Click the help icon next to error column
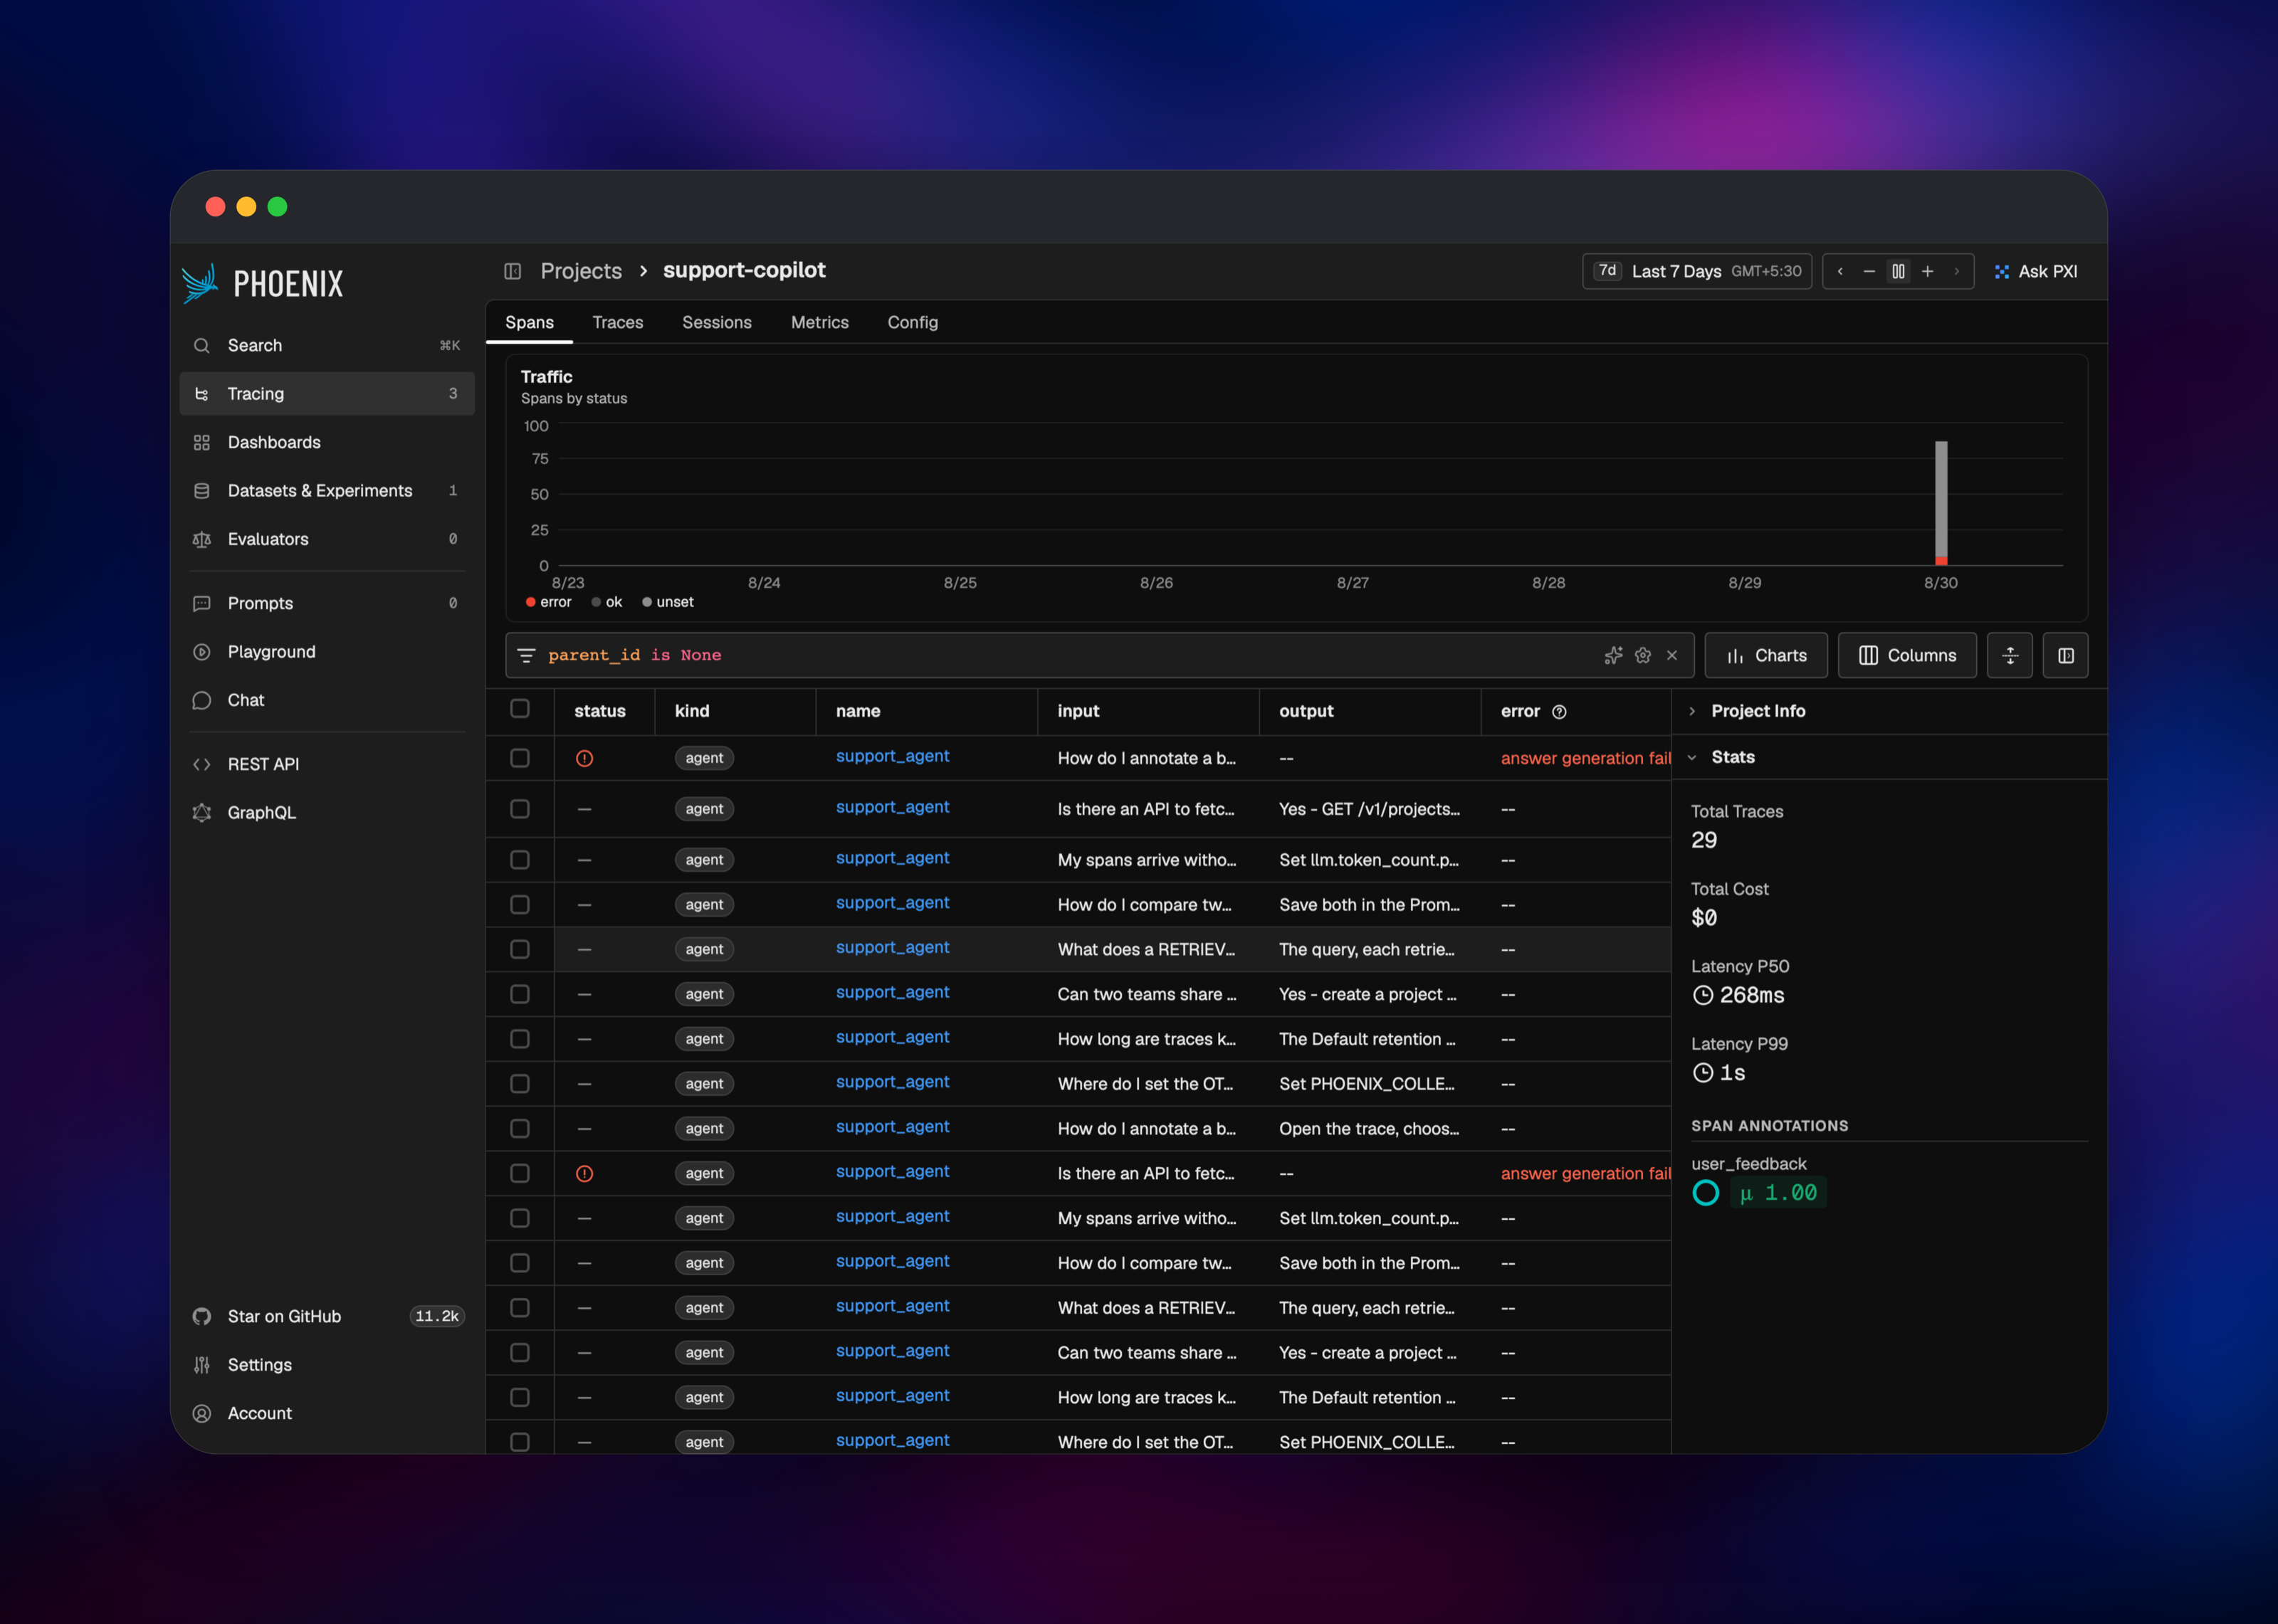 click(1559, 711)
